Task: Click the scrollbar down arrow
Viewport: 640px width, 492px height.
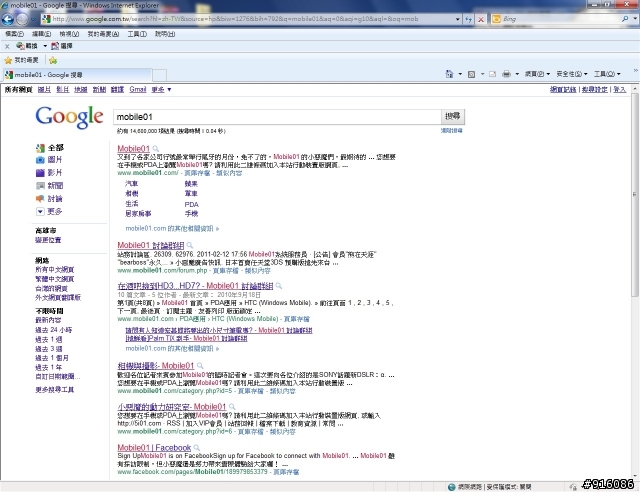Action: (x=635, y=476)
